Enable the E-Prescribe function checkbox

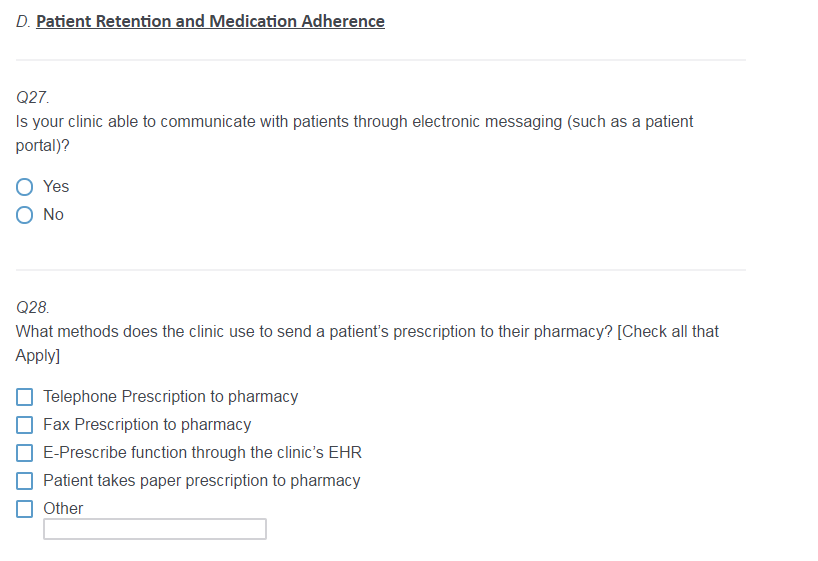pos(25,453)
